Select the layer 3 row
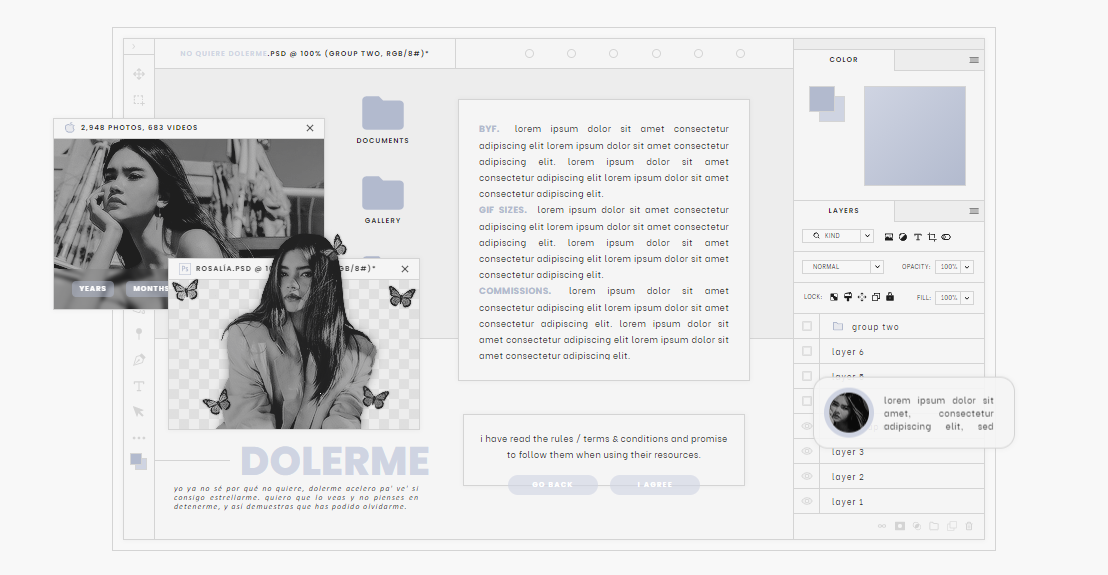This screenshot has height=575, width=1108. pyautogui.click(x=902, y=452)
